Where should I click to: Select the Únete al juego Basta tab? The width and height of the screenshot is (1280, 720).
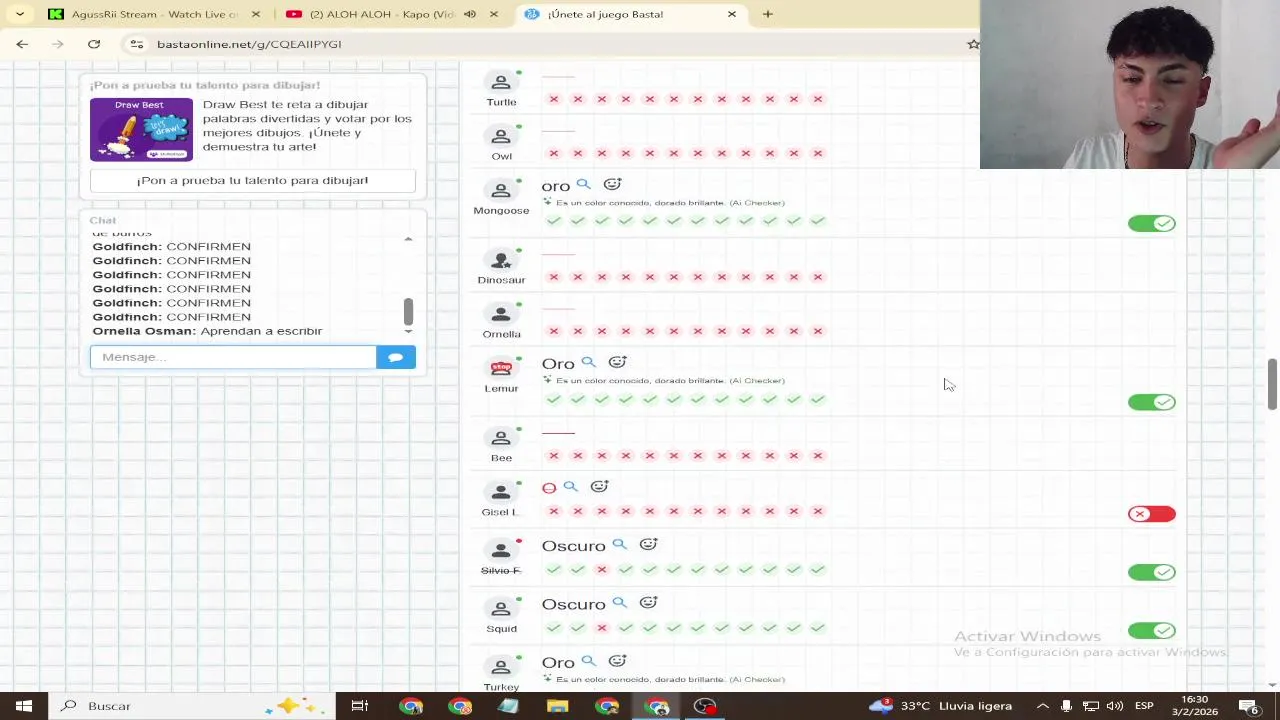pos(632,14)
